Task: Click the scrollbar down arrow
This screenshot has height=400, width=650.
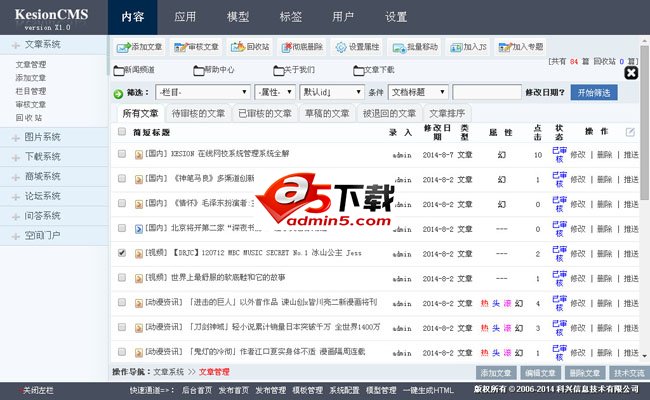Action: coord(645,356)
